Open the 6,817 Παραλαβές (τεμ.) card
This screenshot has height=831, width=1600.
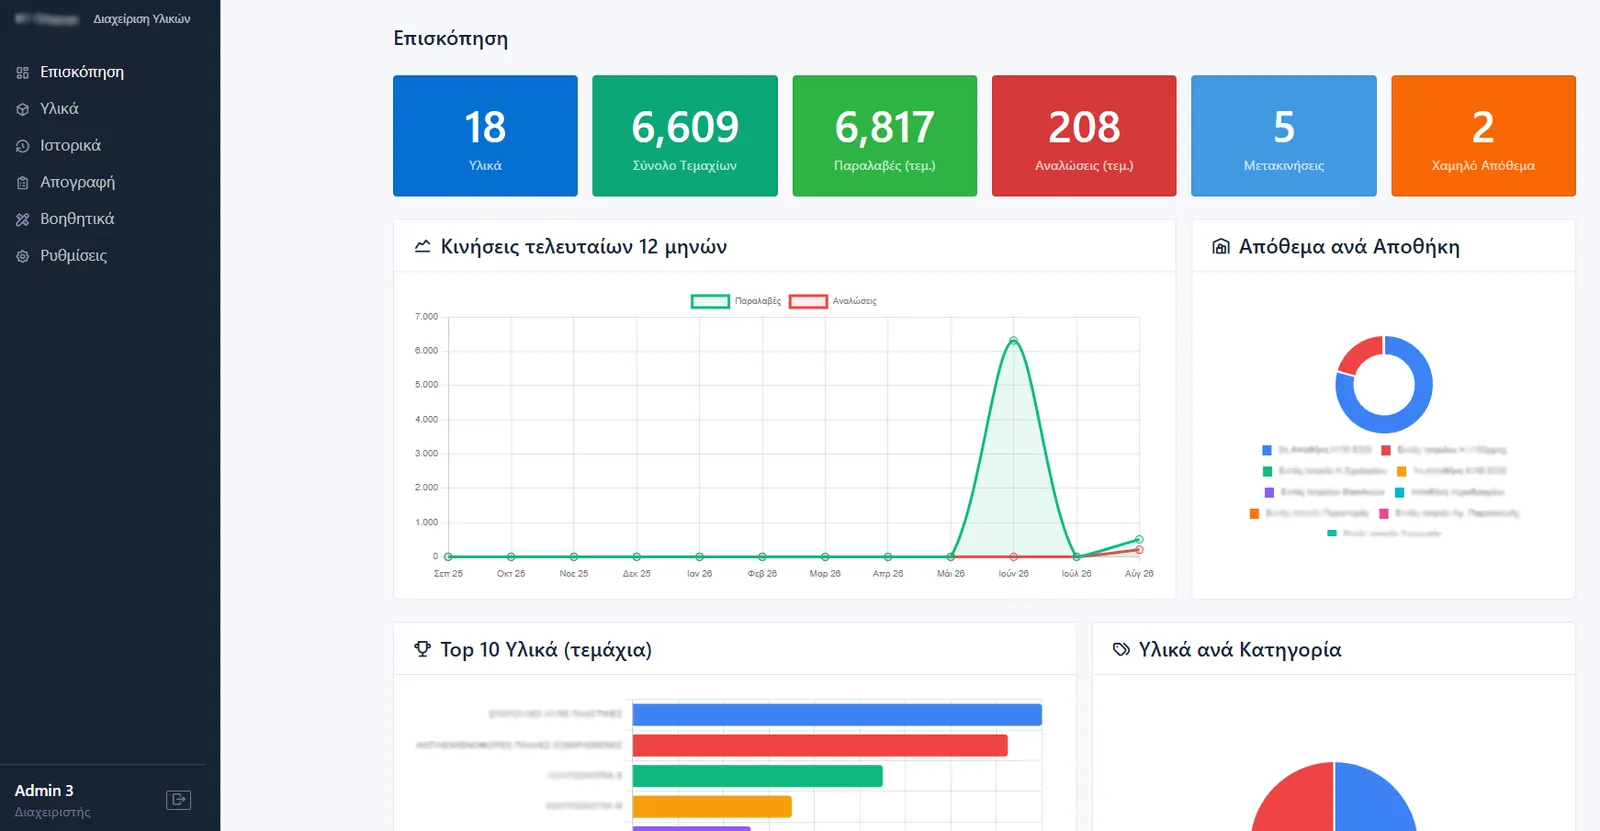pyautogui.click(x=885, y=136)
